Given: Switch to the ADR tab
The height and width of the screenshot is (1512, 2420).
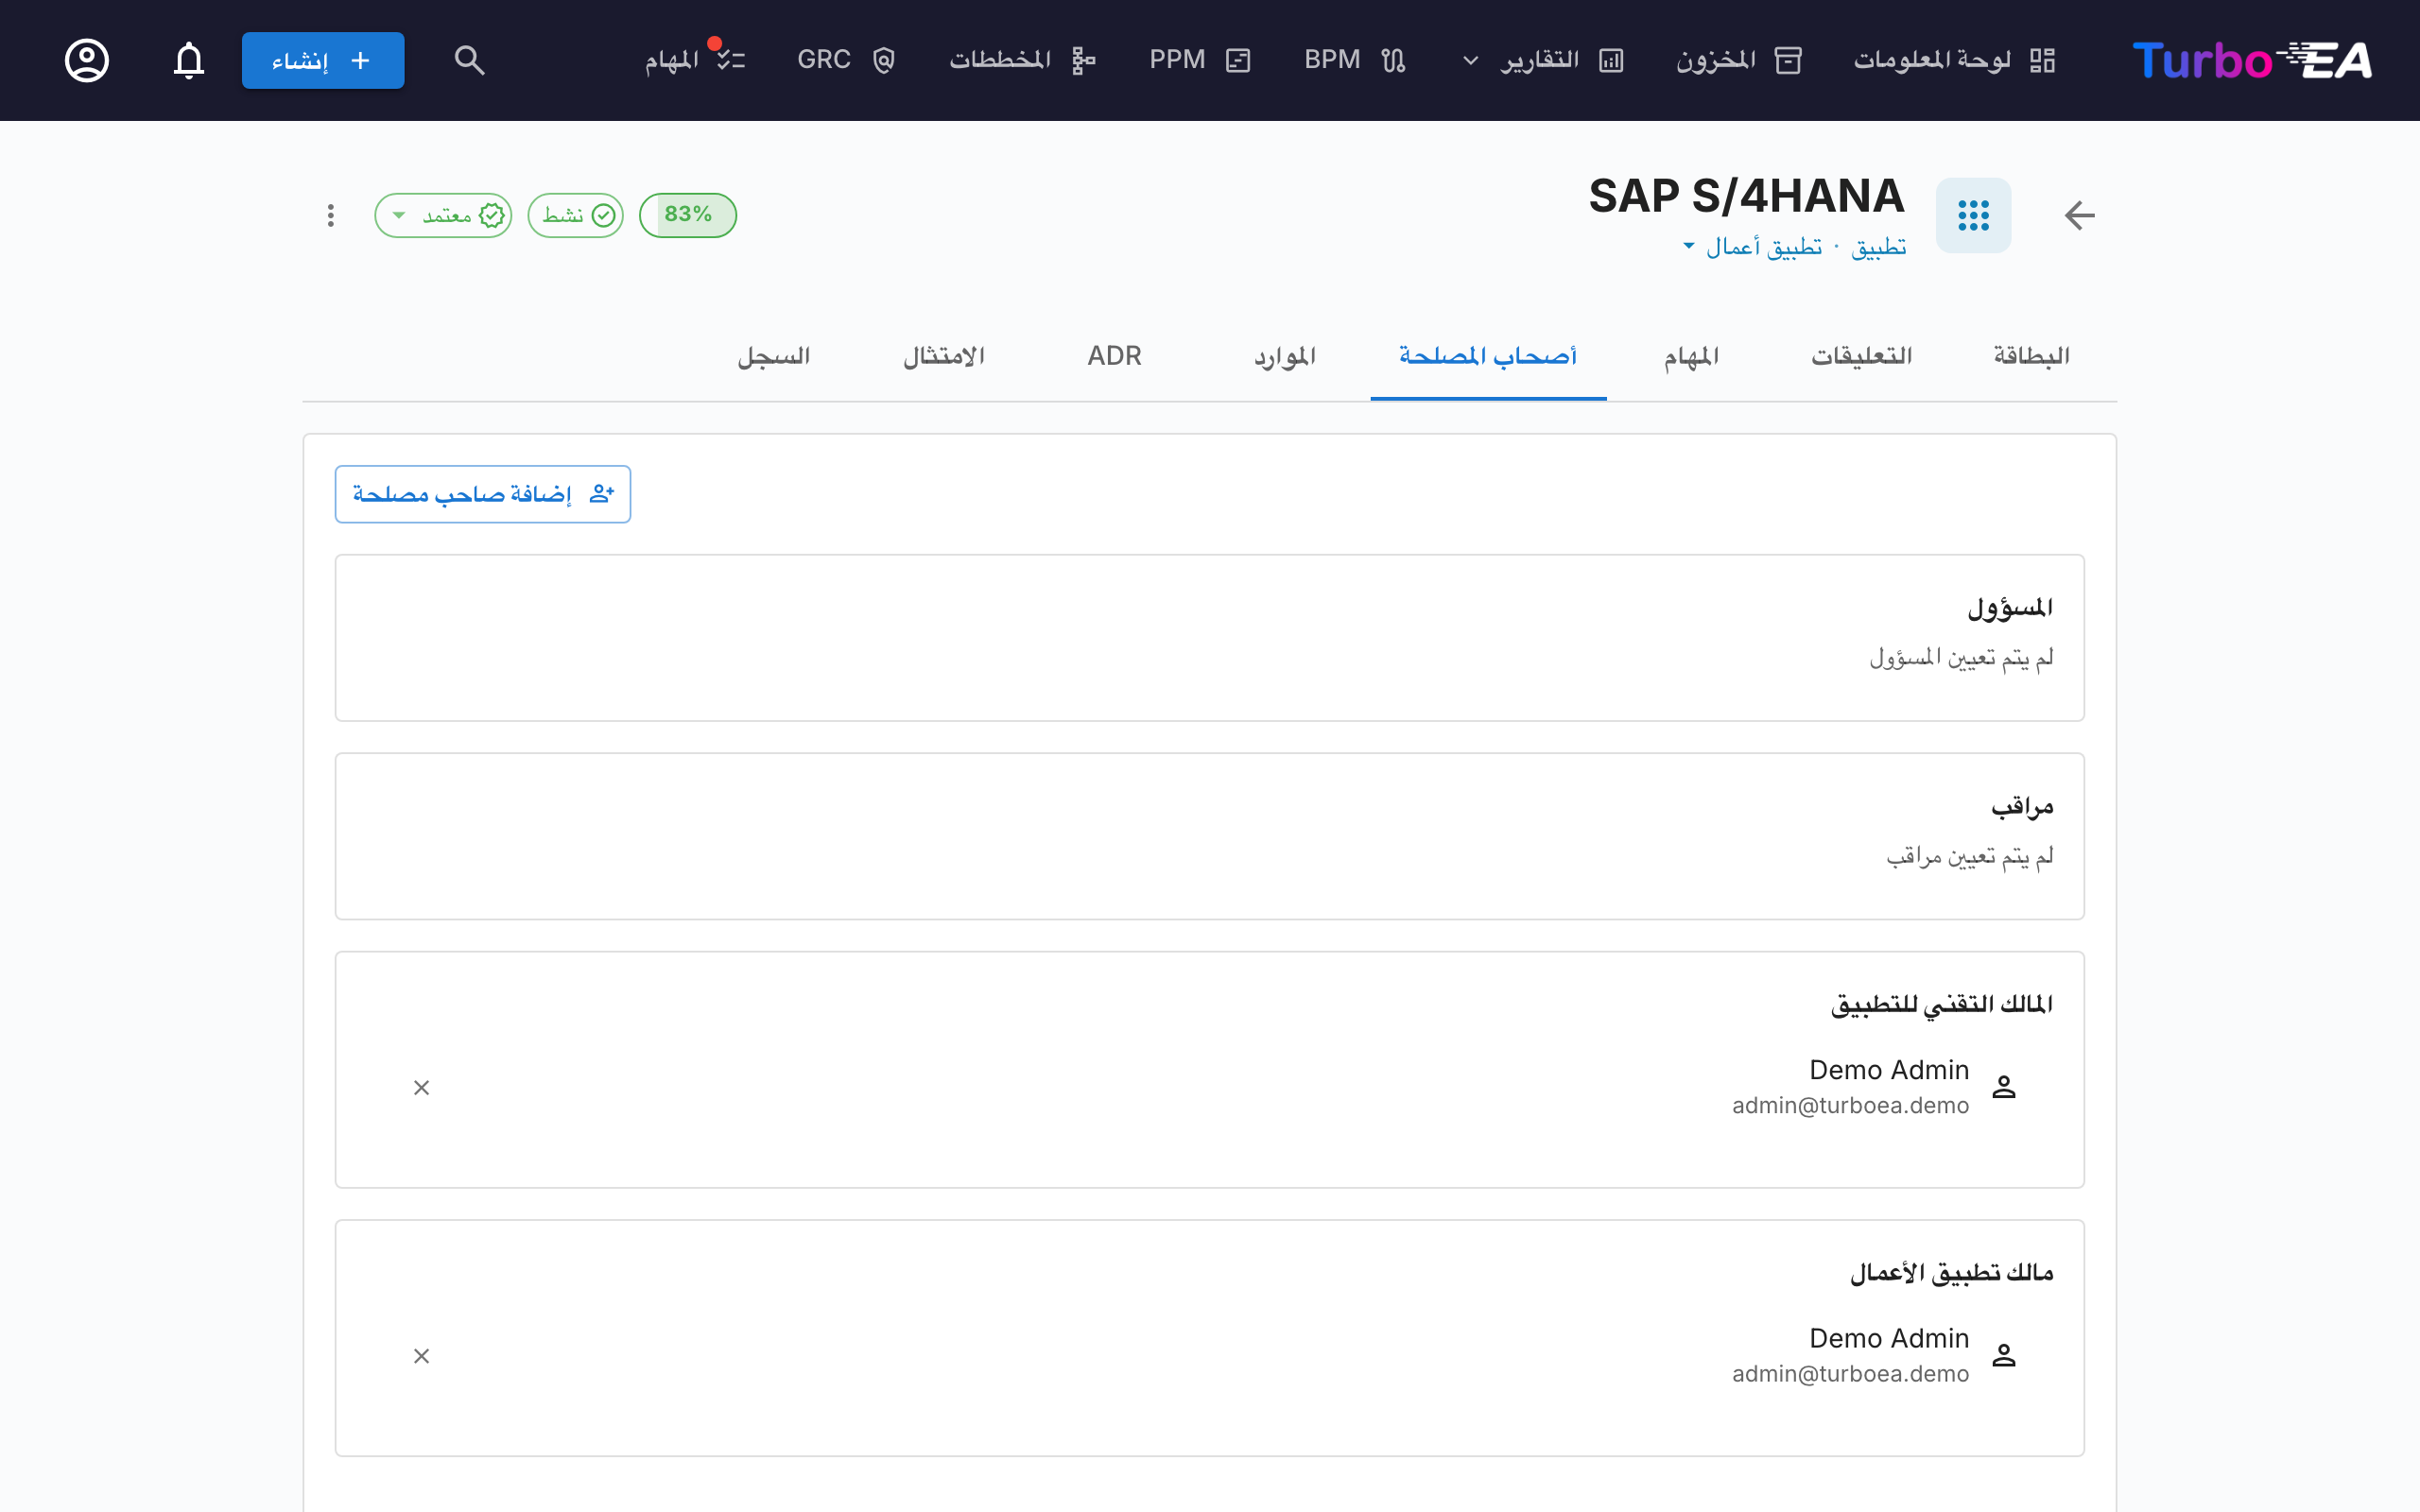Looking at the screenshot, I should click(1115, 356).
